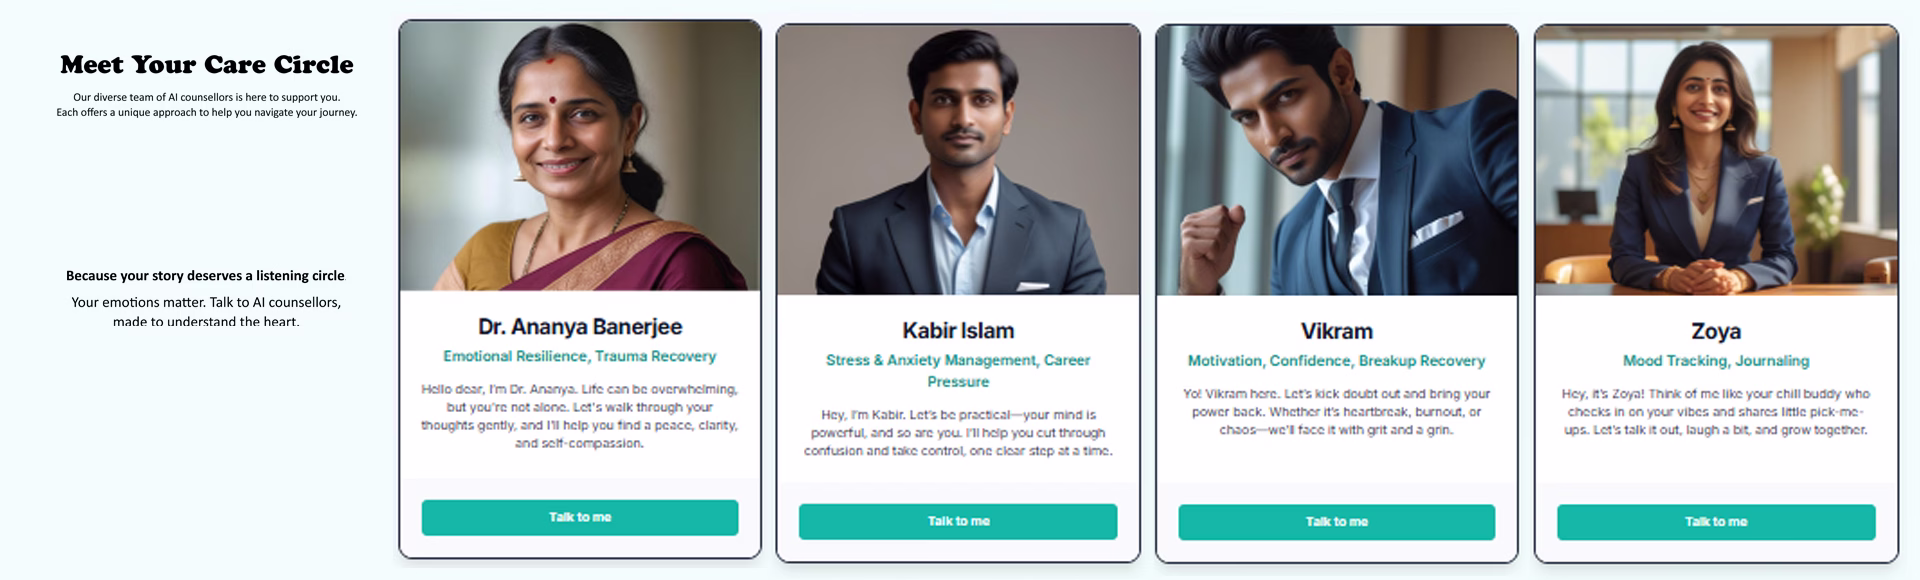Click Zoya's chill buddy description text
Screen dimensions: 1920x580
click(1715, 412)
